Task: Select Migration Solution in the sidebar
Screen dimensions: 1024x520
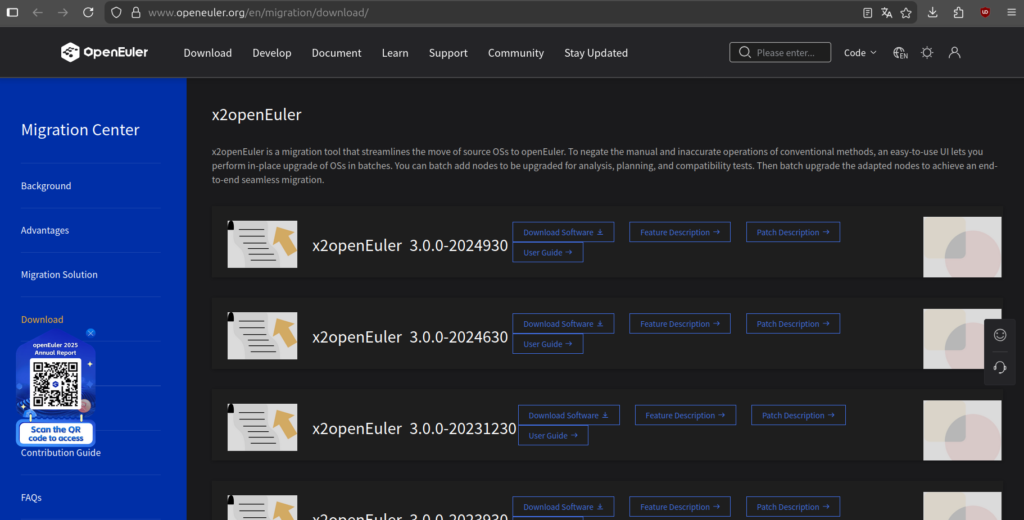Action: coord(59,275)
